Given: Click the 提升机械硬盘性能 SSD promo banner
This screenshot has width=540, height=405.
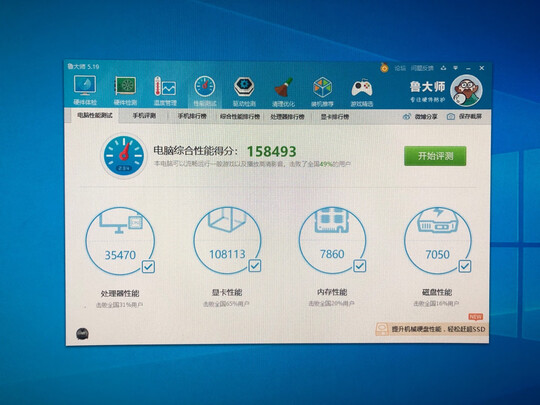Looking at the screenshot, I should coord(432,329).
